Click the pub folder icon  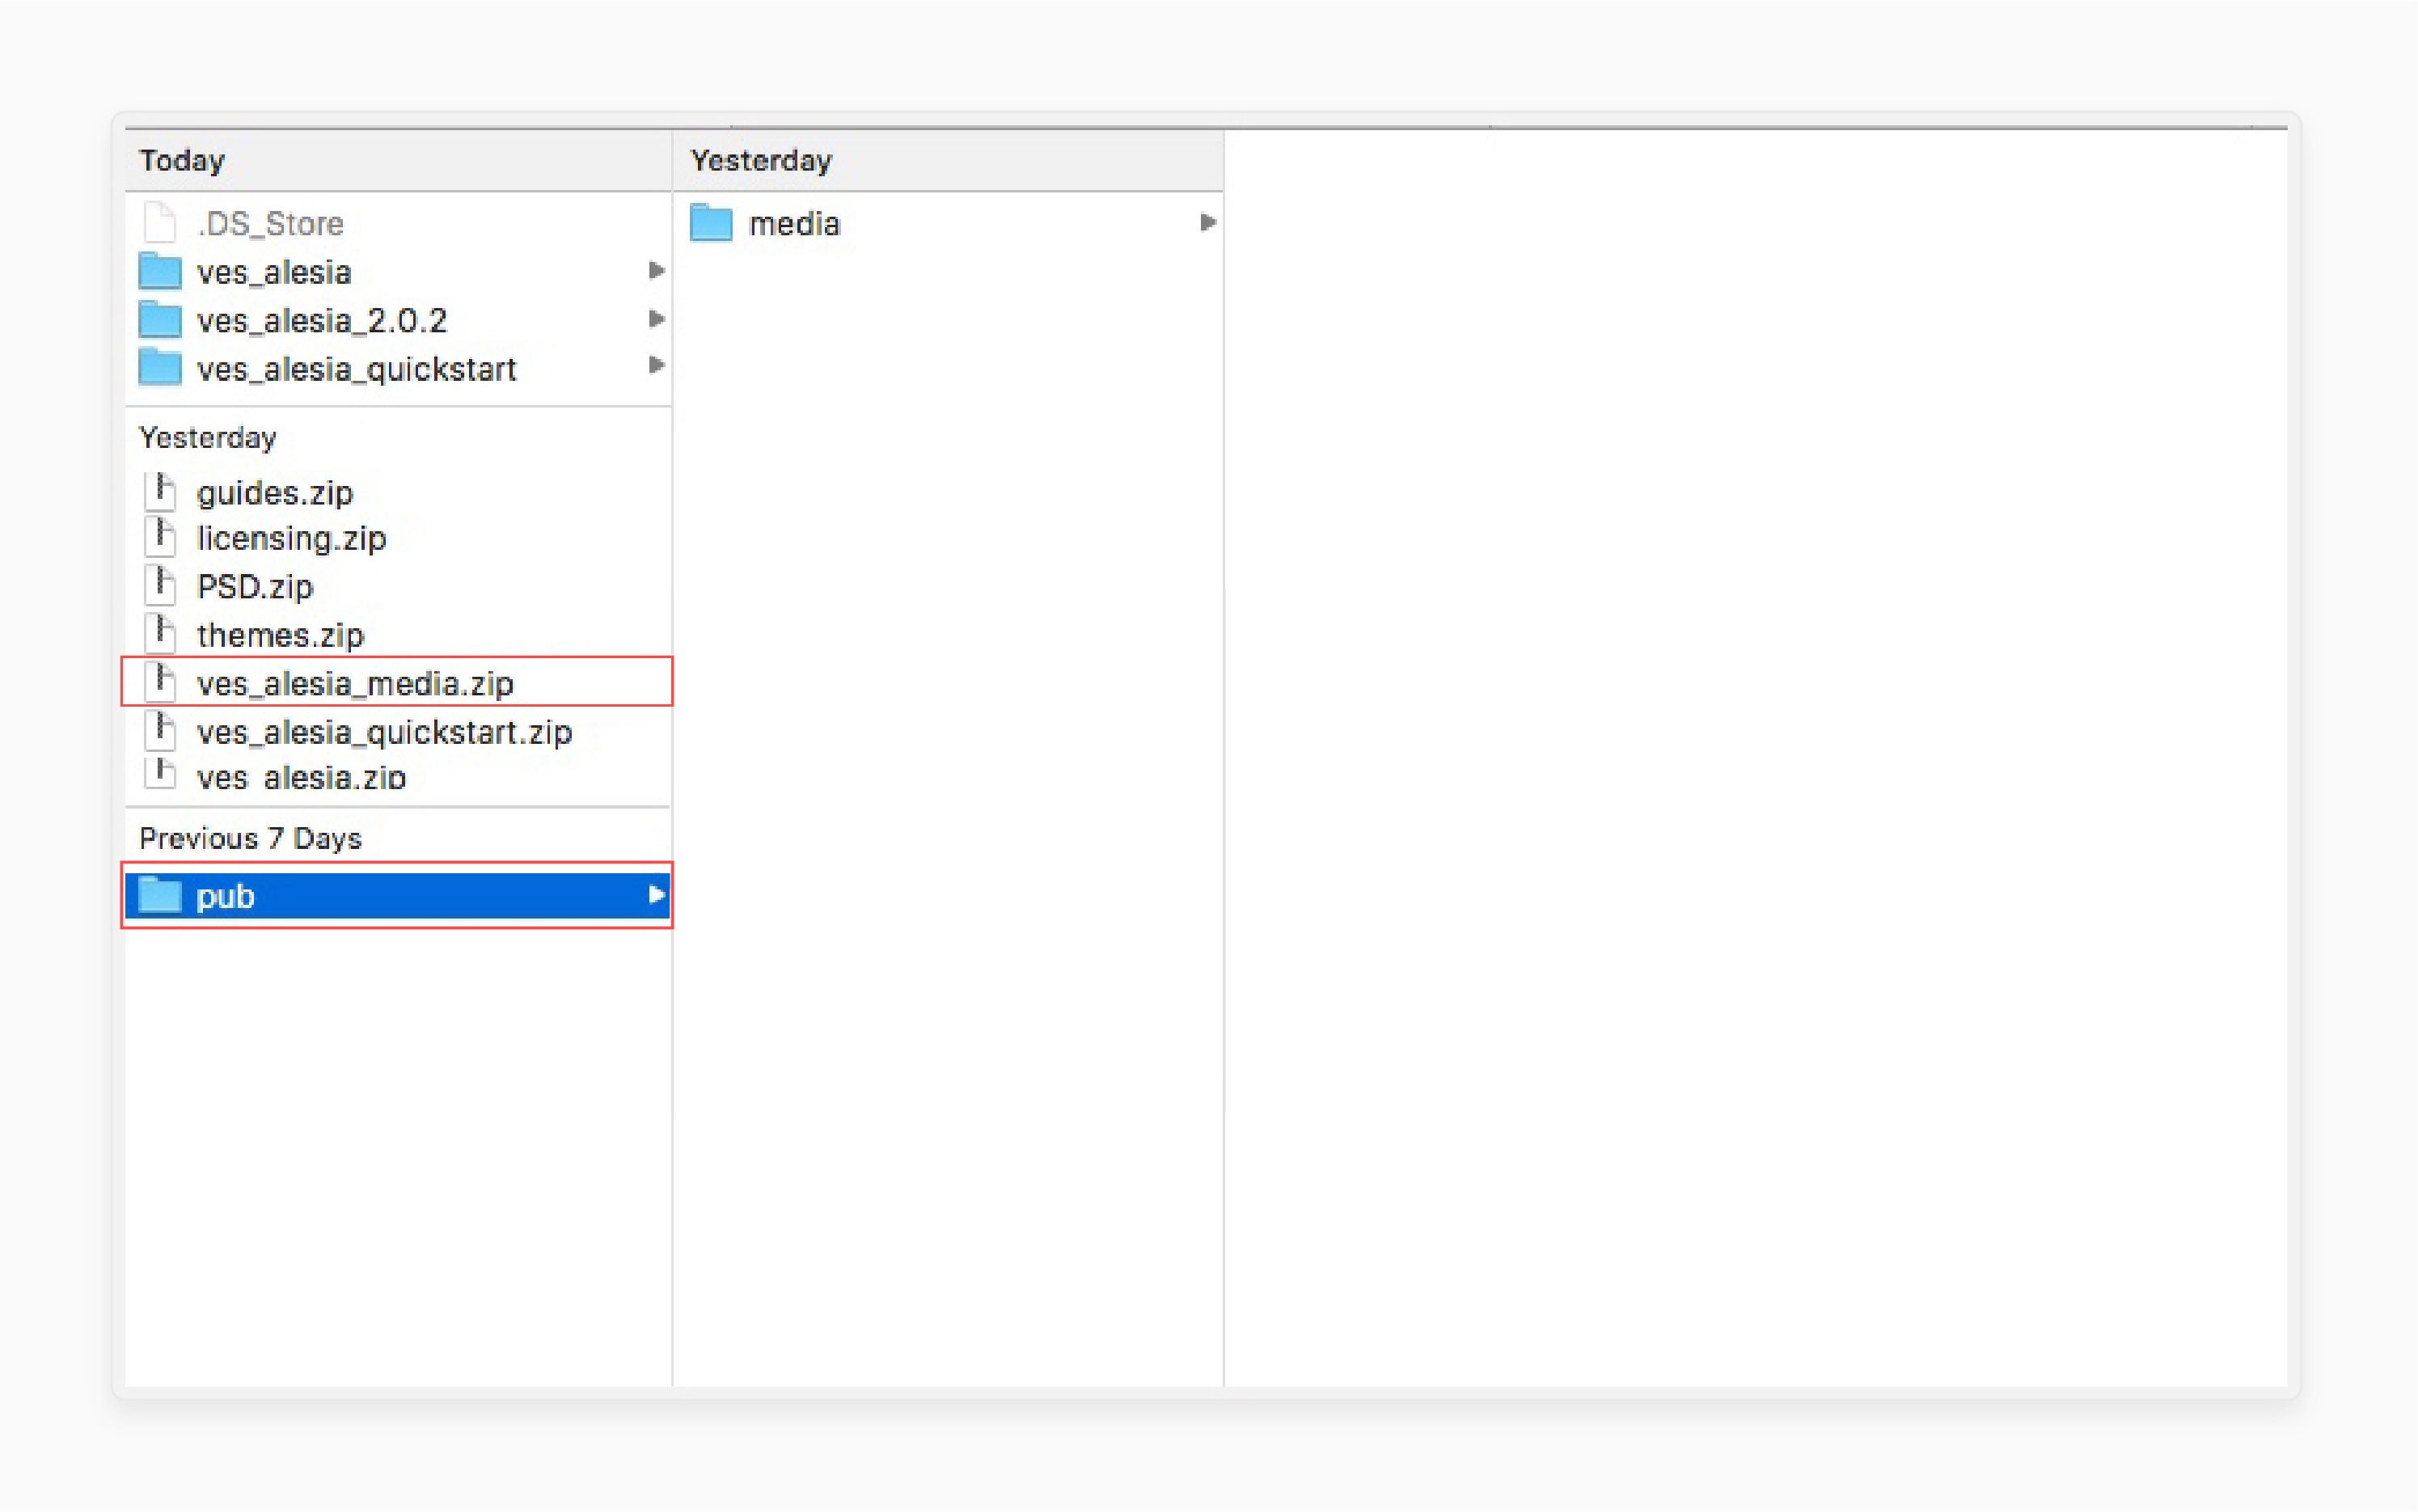pos(160,895)
